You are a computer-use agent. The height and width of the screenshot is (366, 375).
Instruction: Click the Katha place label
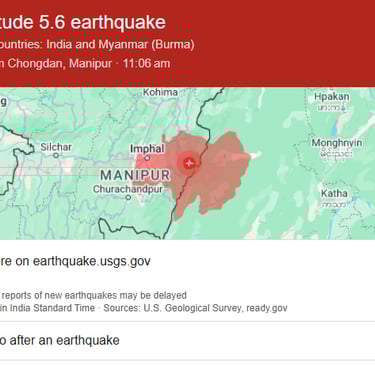334,193
